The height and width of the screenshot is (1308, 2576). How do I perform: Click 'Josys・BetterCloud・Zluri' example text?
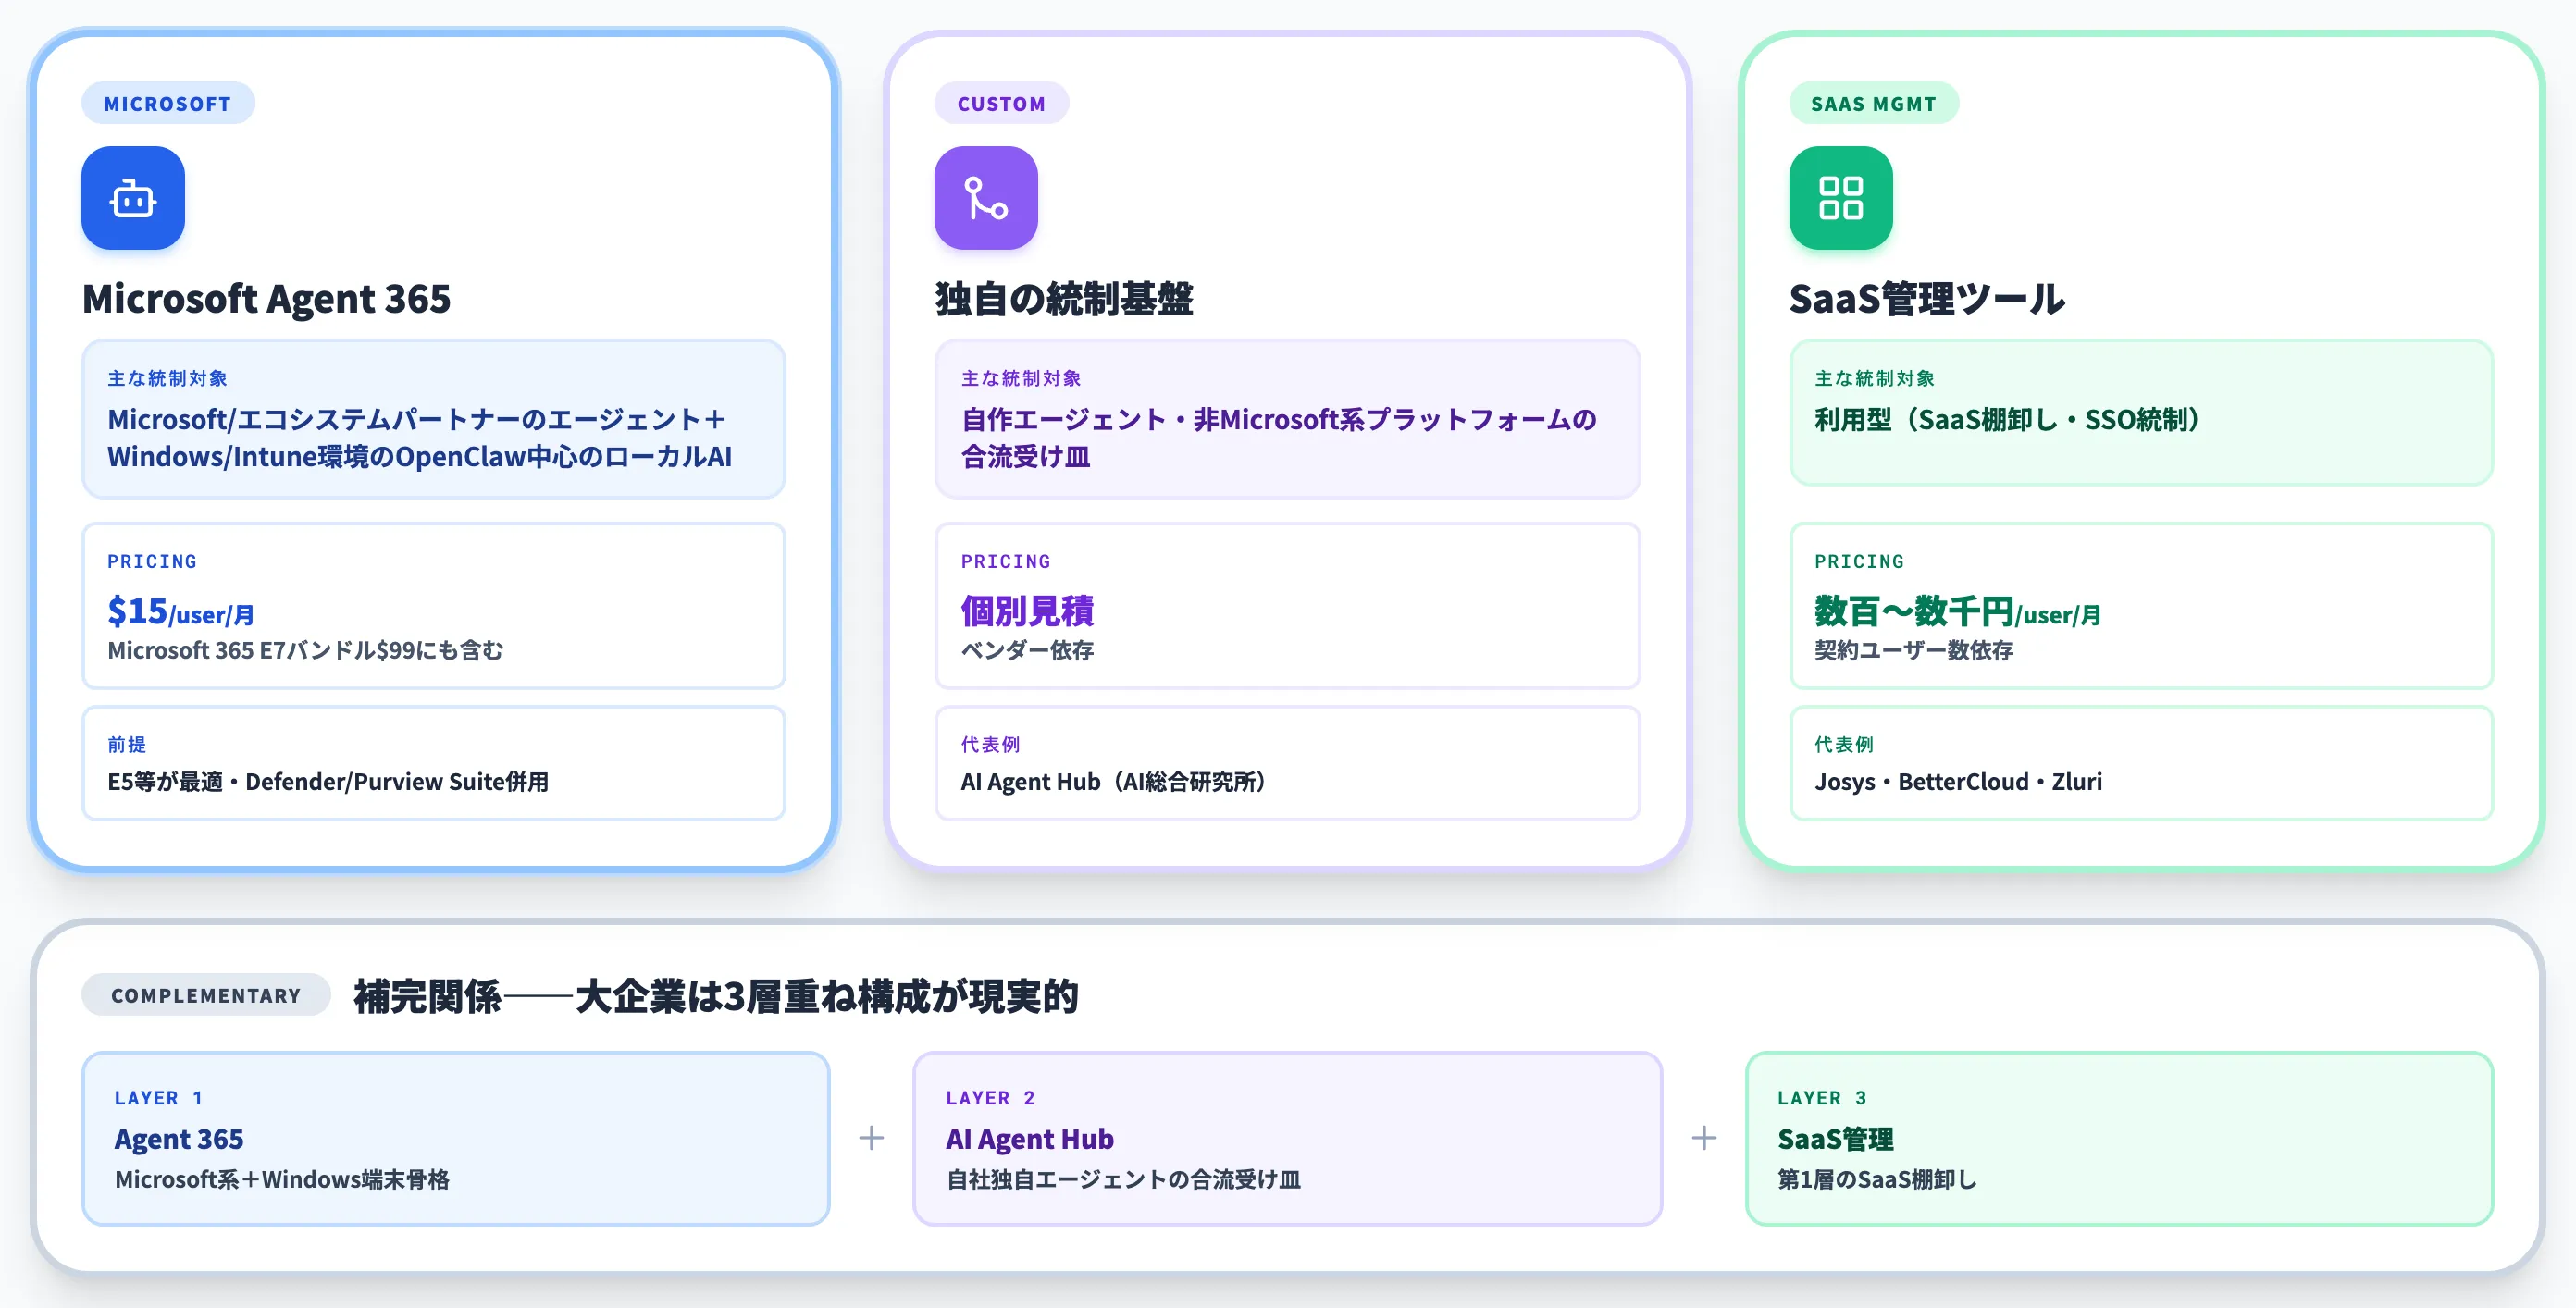point(1958,781)
